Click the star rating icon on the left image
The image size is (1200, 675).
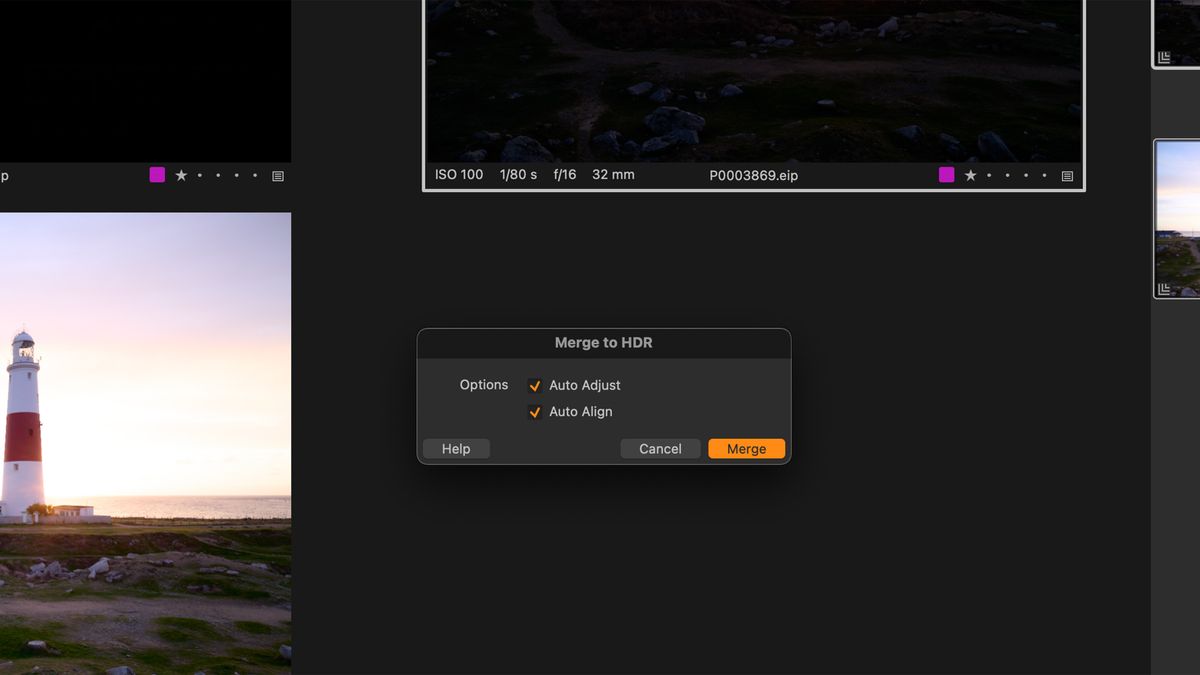click(x=181, y=174)
